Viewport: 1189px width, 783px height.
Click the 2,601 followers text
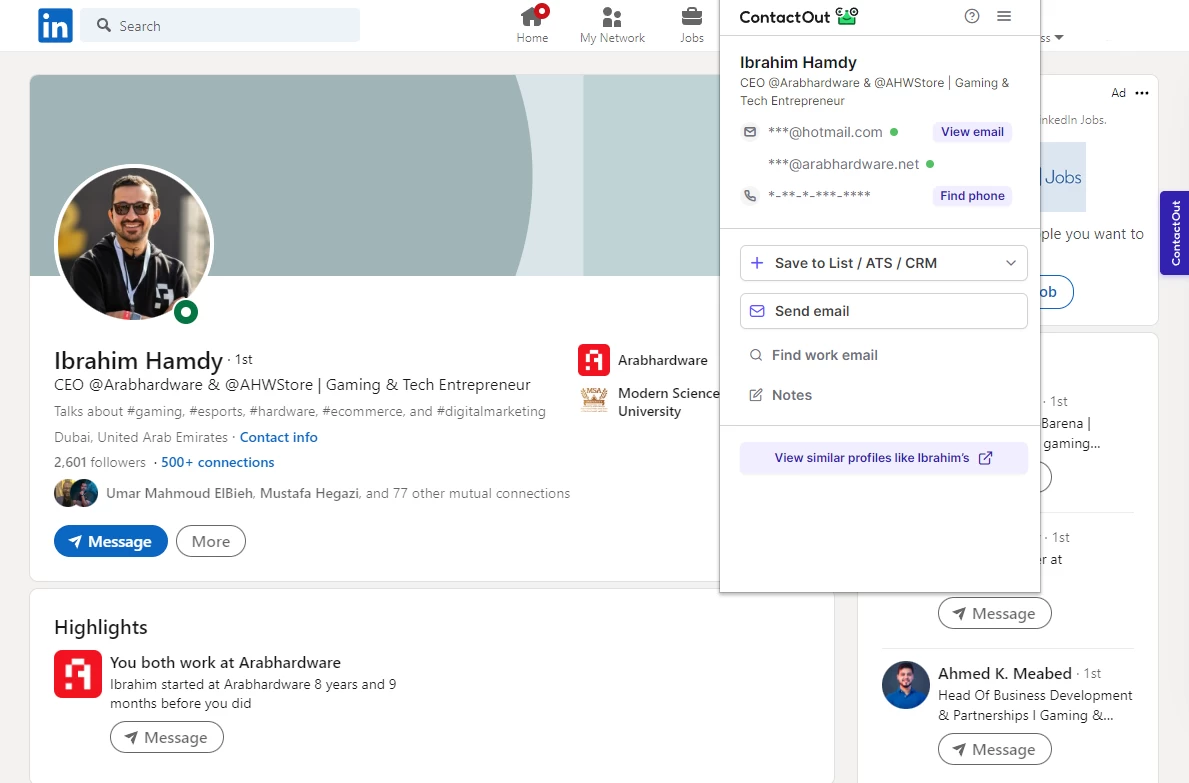pyautogui.click(x=99, y=462)
